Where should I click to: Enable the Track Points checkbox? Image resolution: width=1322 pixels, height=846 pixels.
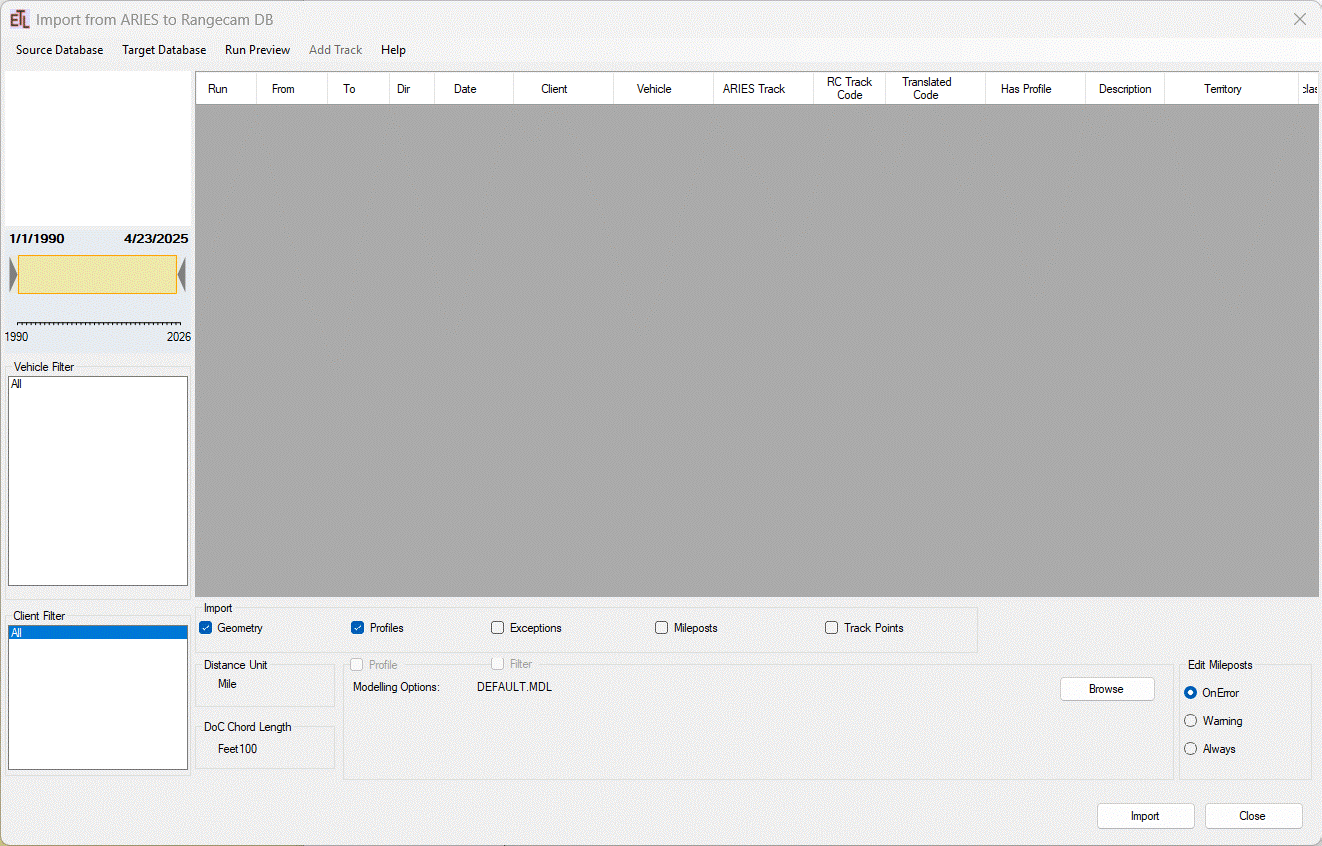click(831, 628)
